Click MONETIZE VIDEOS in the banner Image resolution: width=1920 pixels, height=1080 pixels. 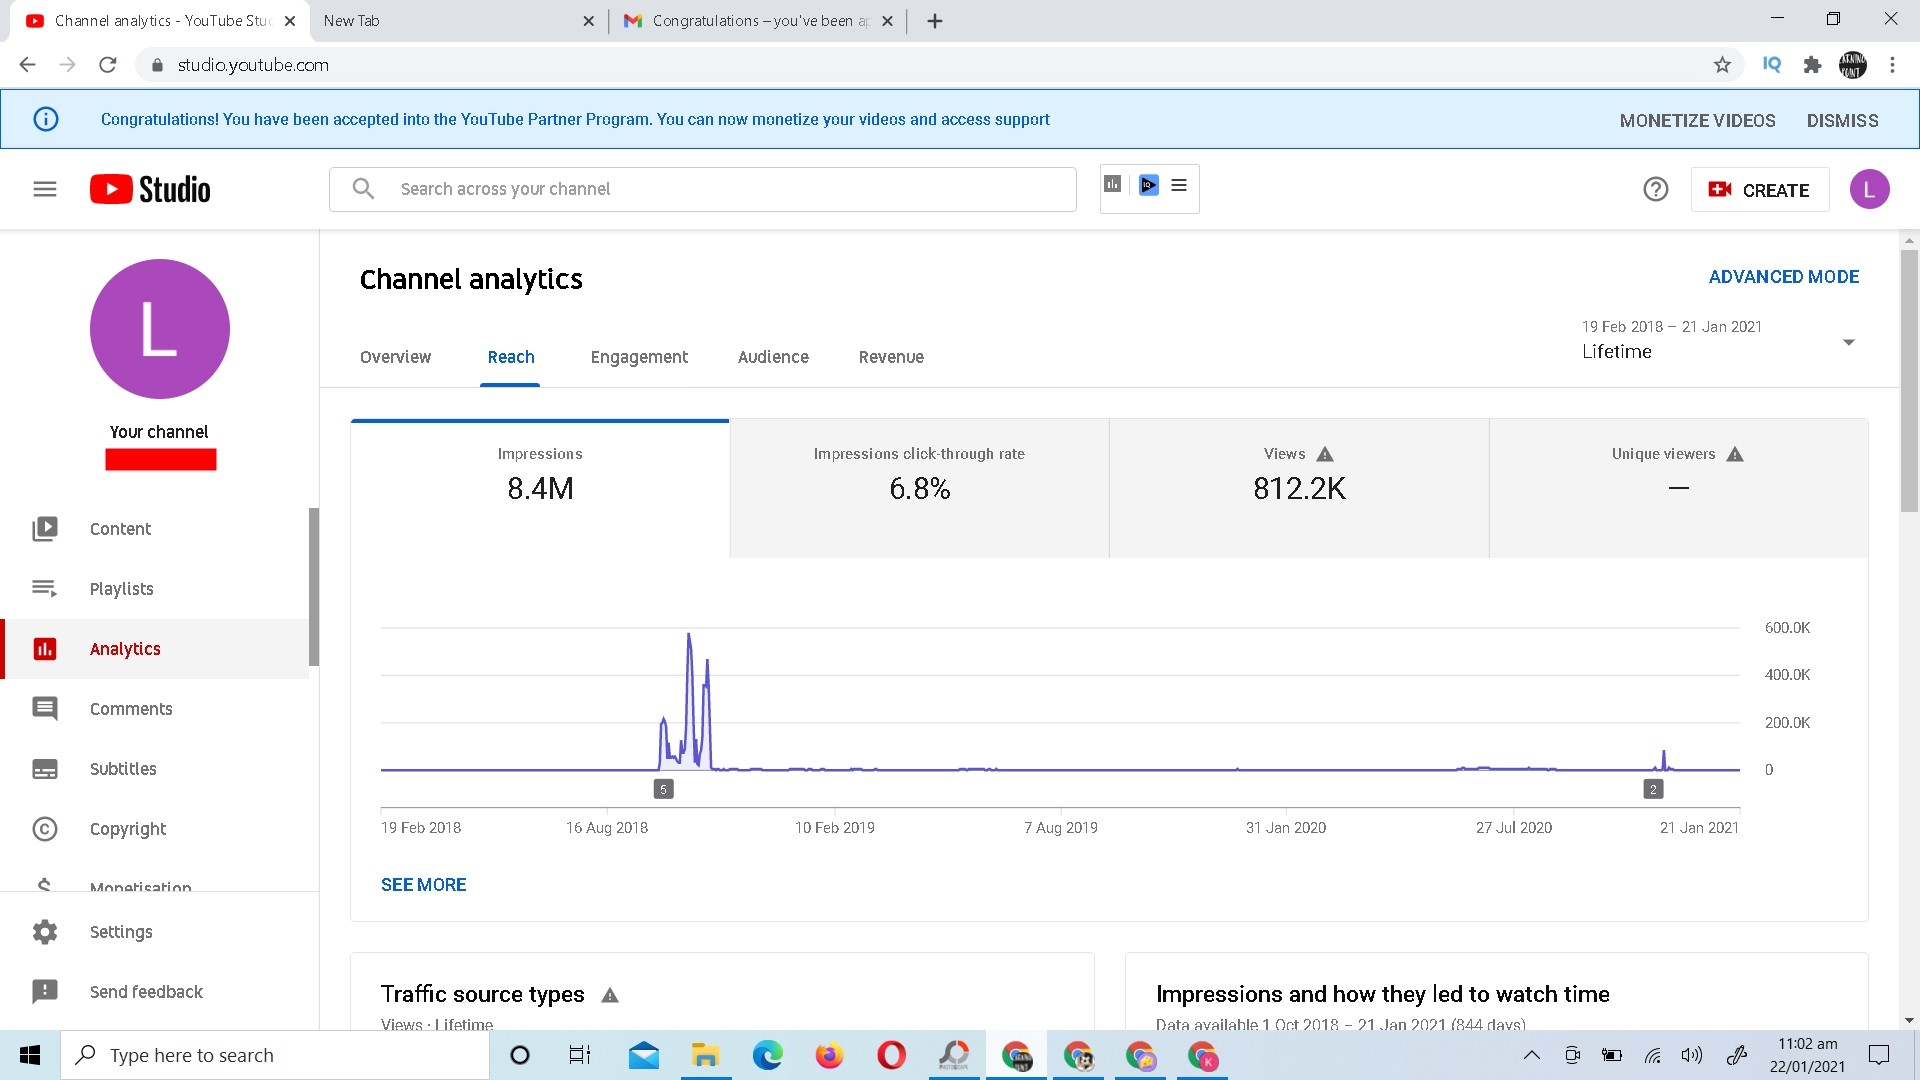coord(1697,120)
